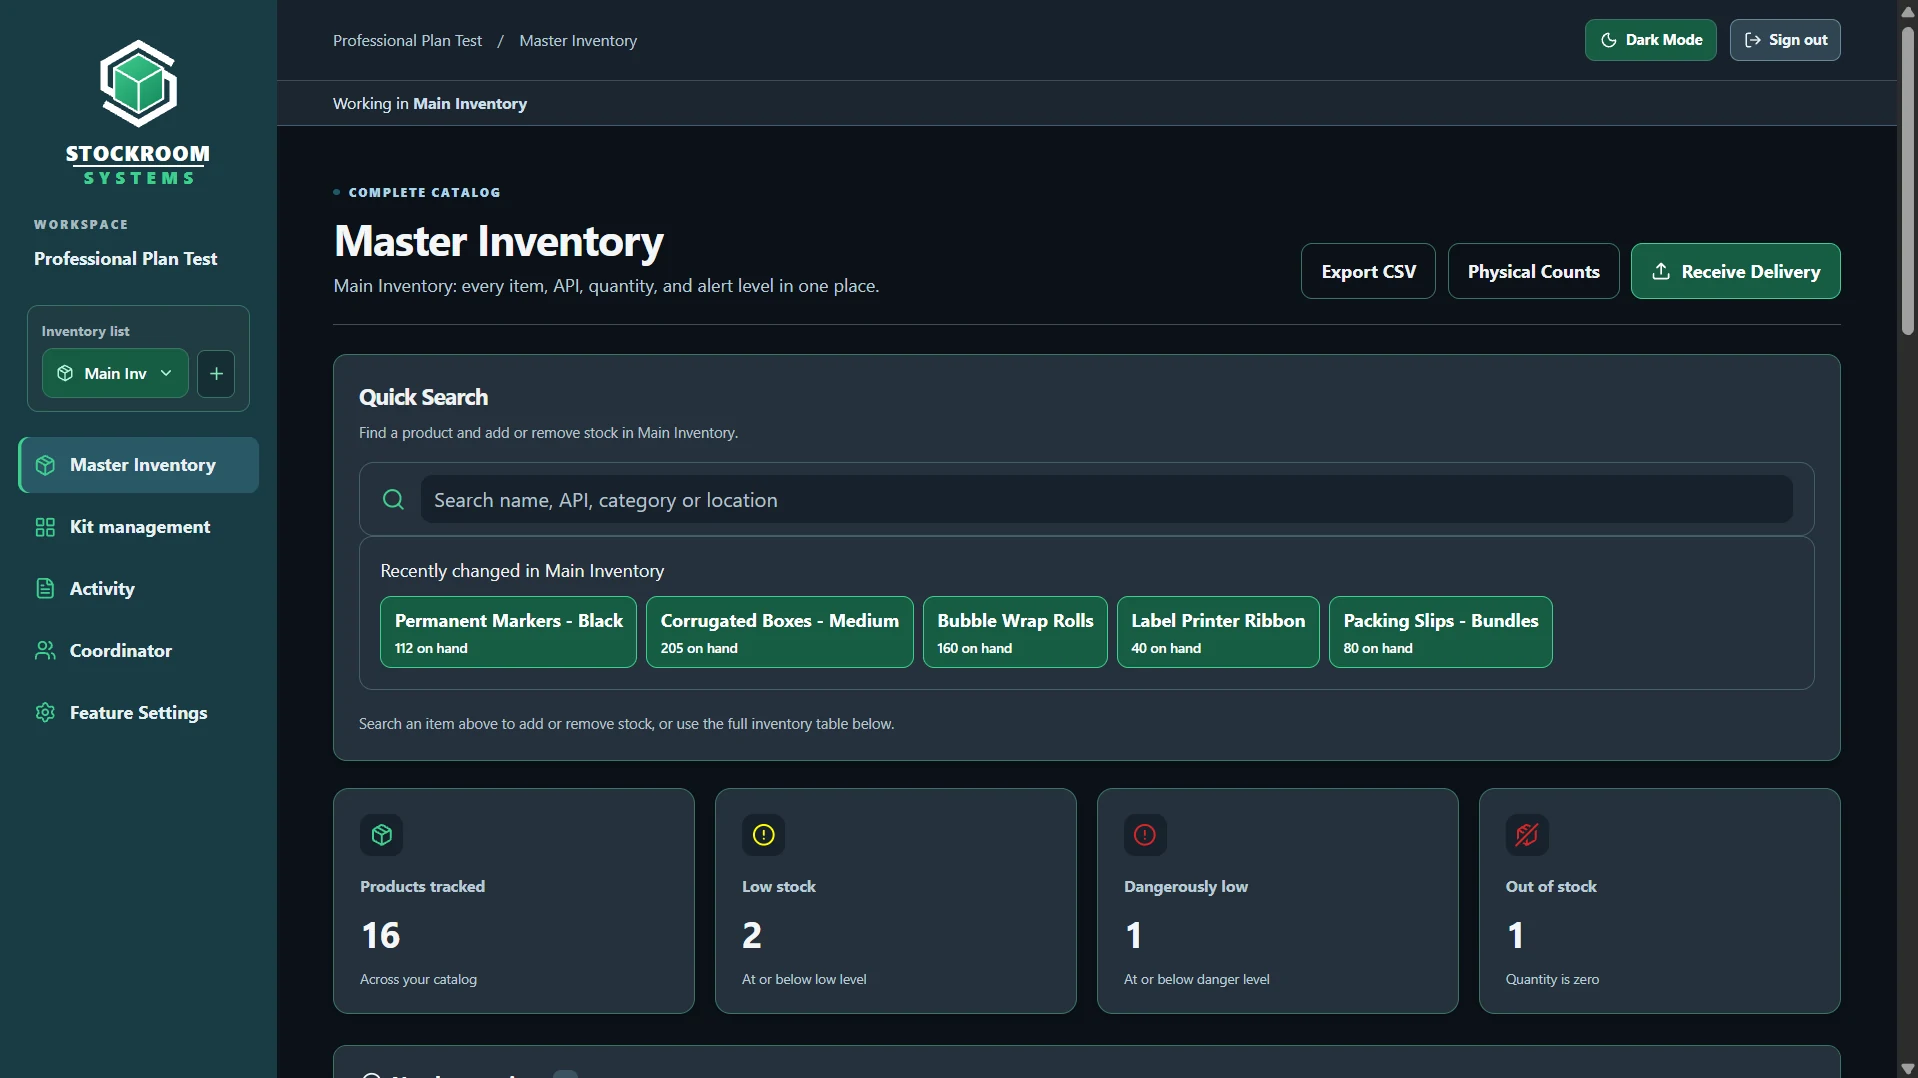Click the 'Quantity is zero' text
This screenshot has height=1078, width=1918.
(x=1552, y=980)
